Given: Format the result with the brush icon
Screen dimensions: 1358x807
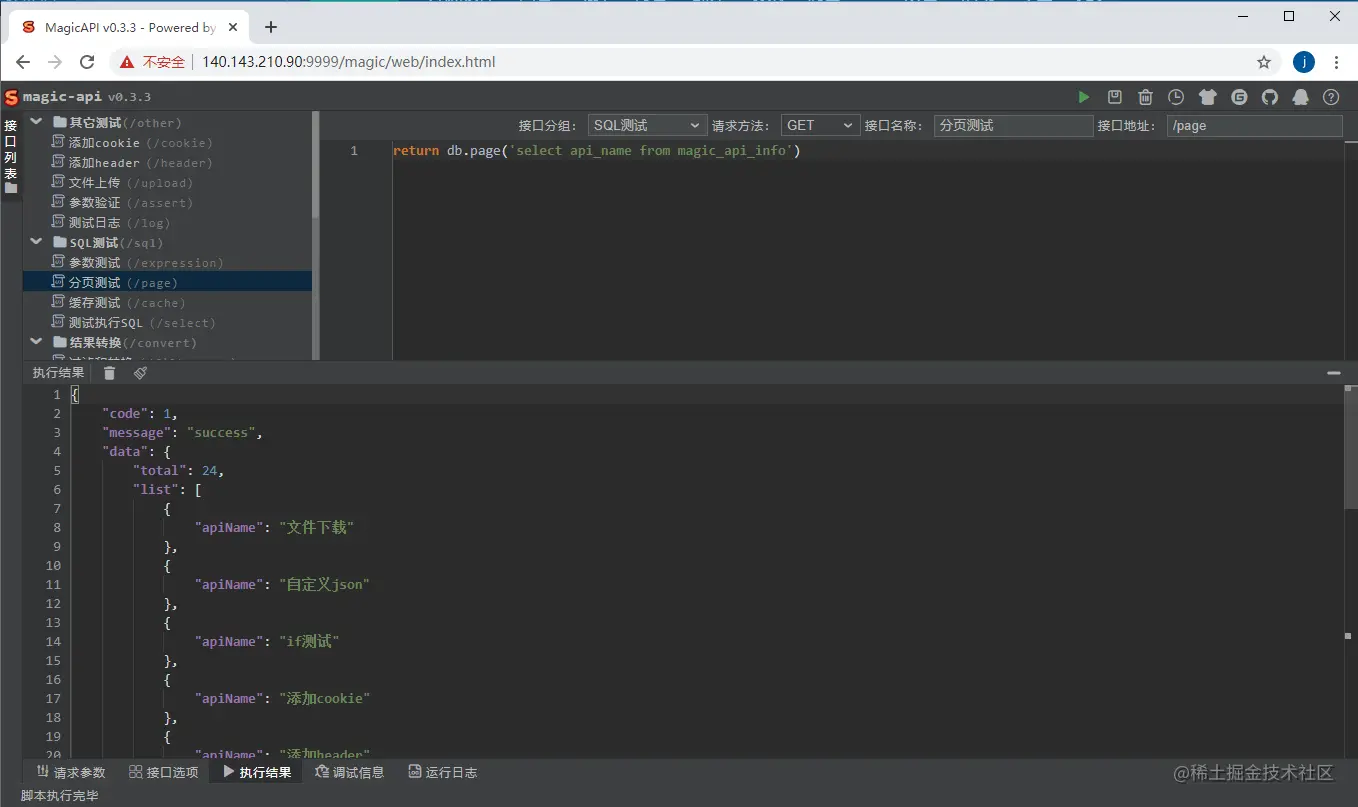Looking at the screenshot, I should (x=141, y=373).
